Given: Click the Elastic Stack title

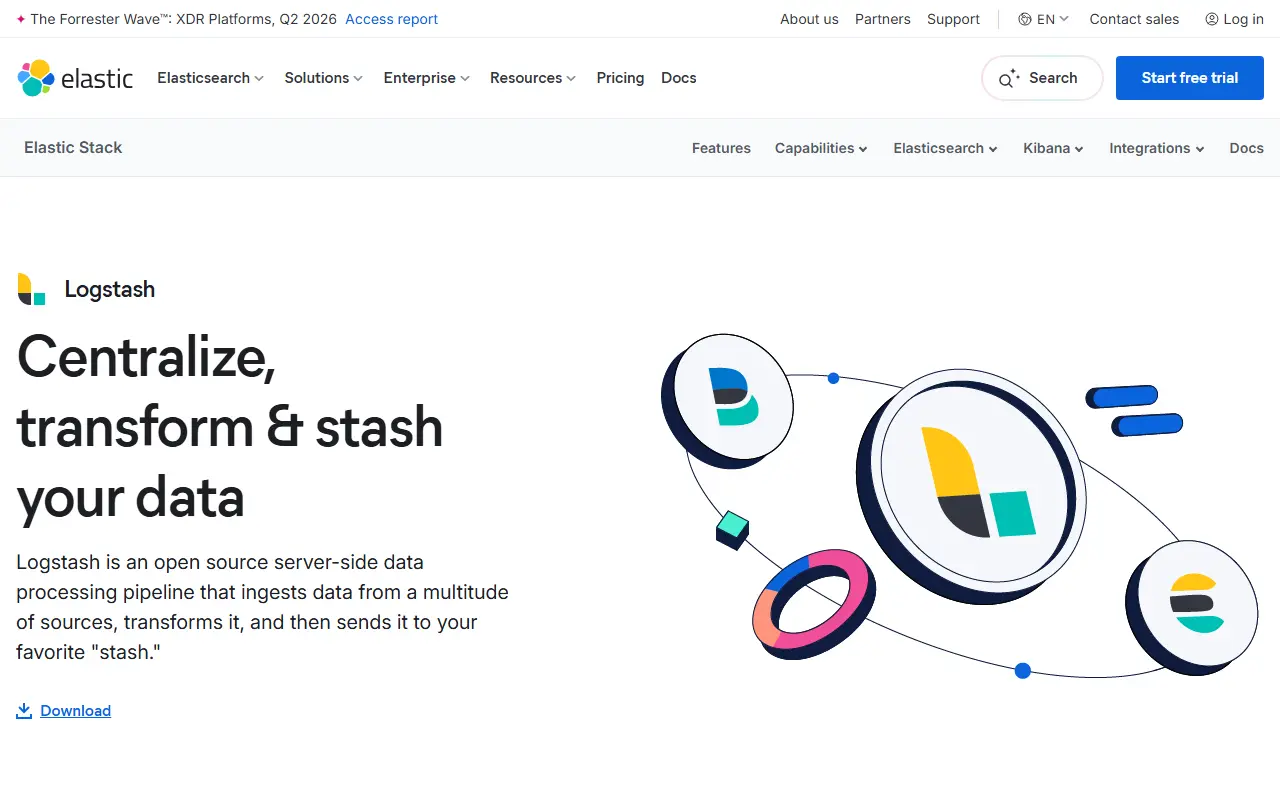Looking at the screenshot, I should coord(73,148).
